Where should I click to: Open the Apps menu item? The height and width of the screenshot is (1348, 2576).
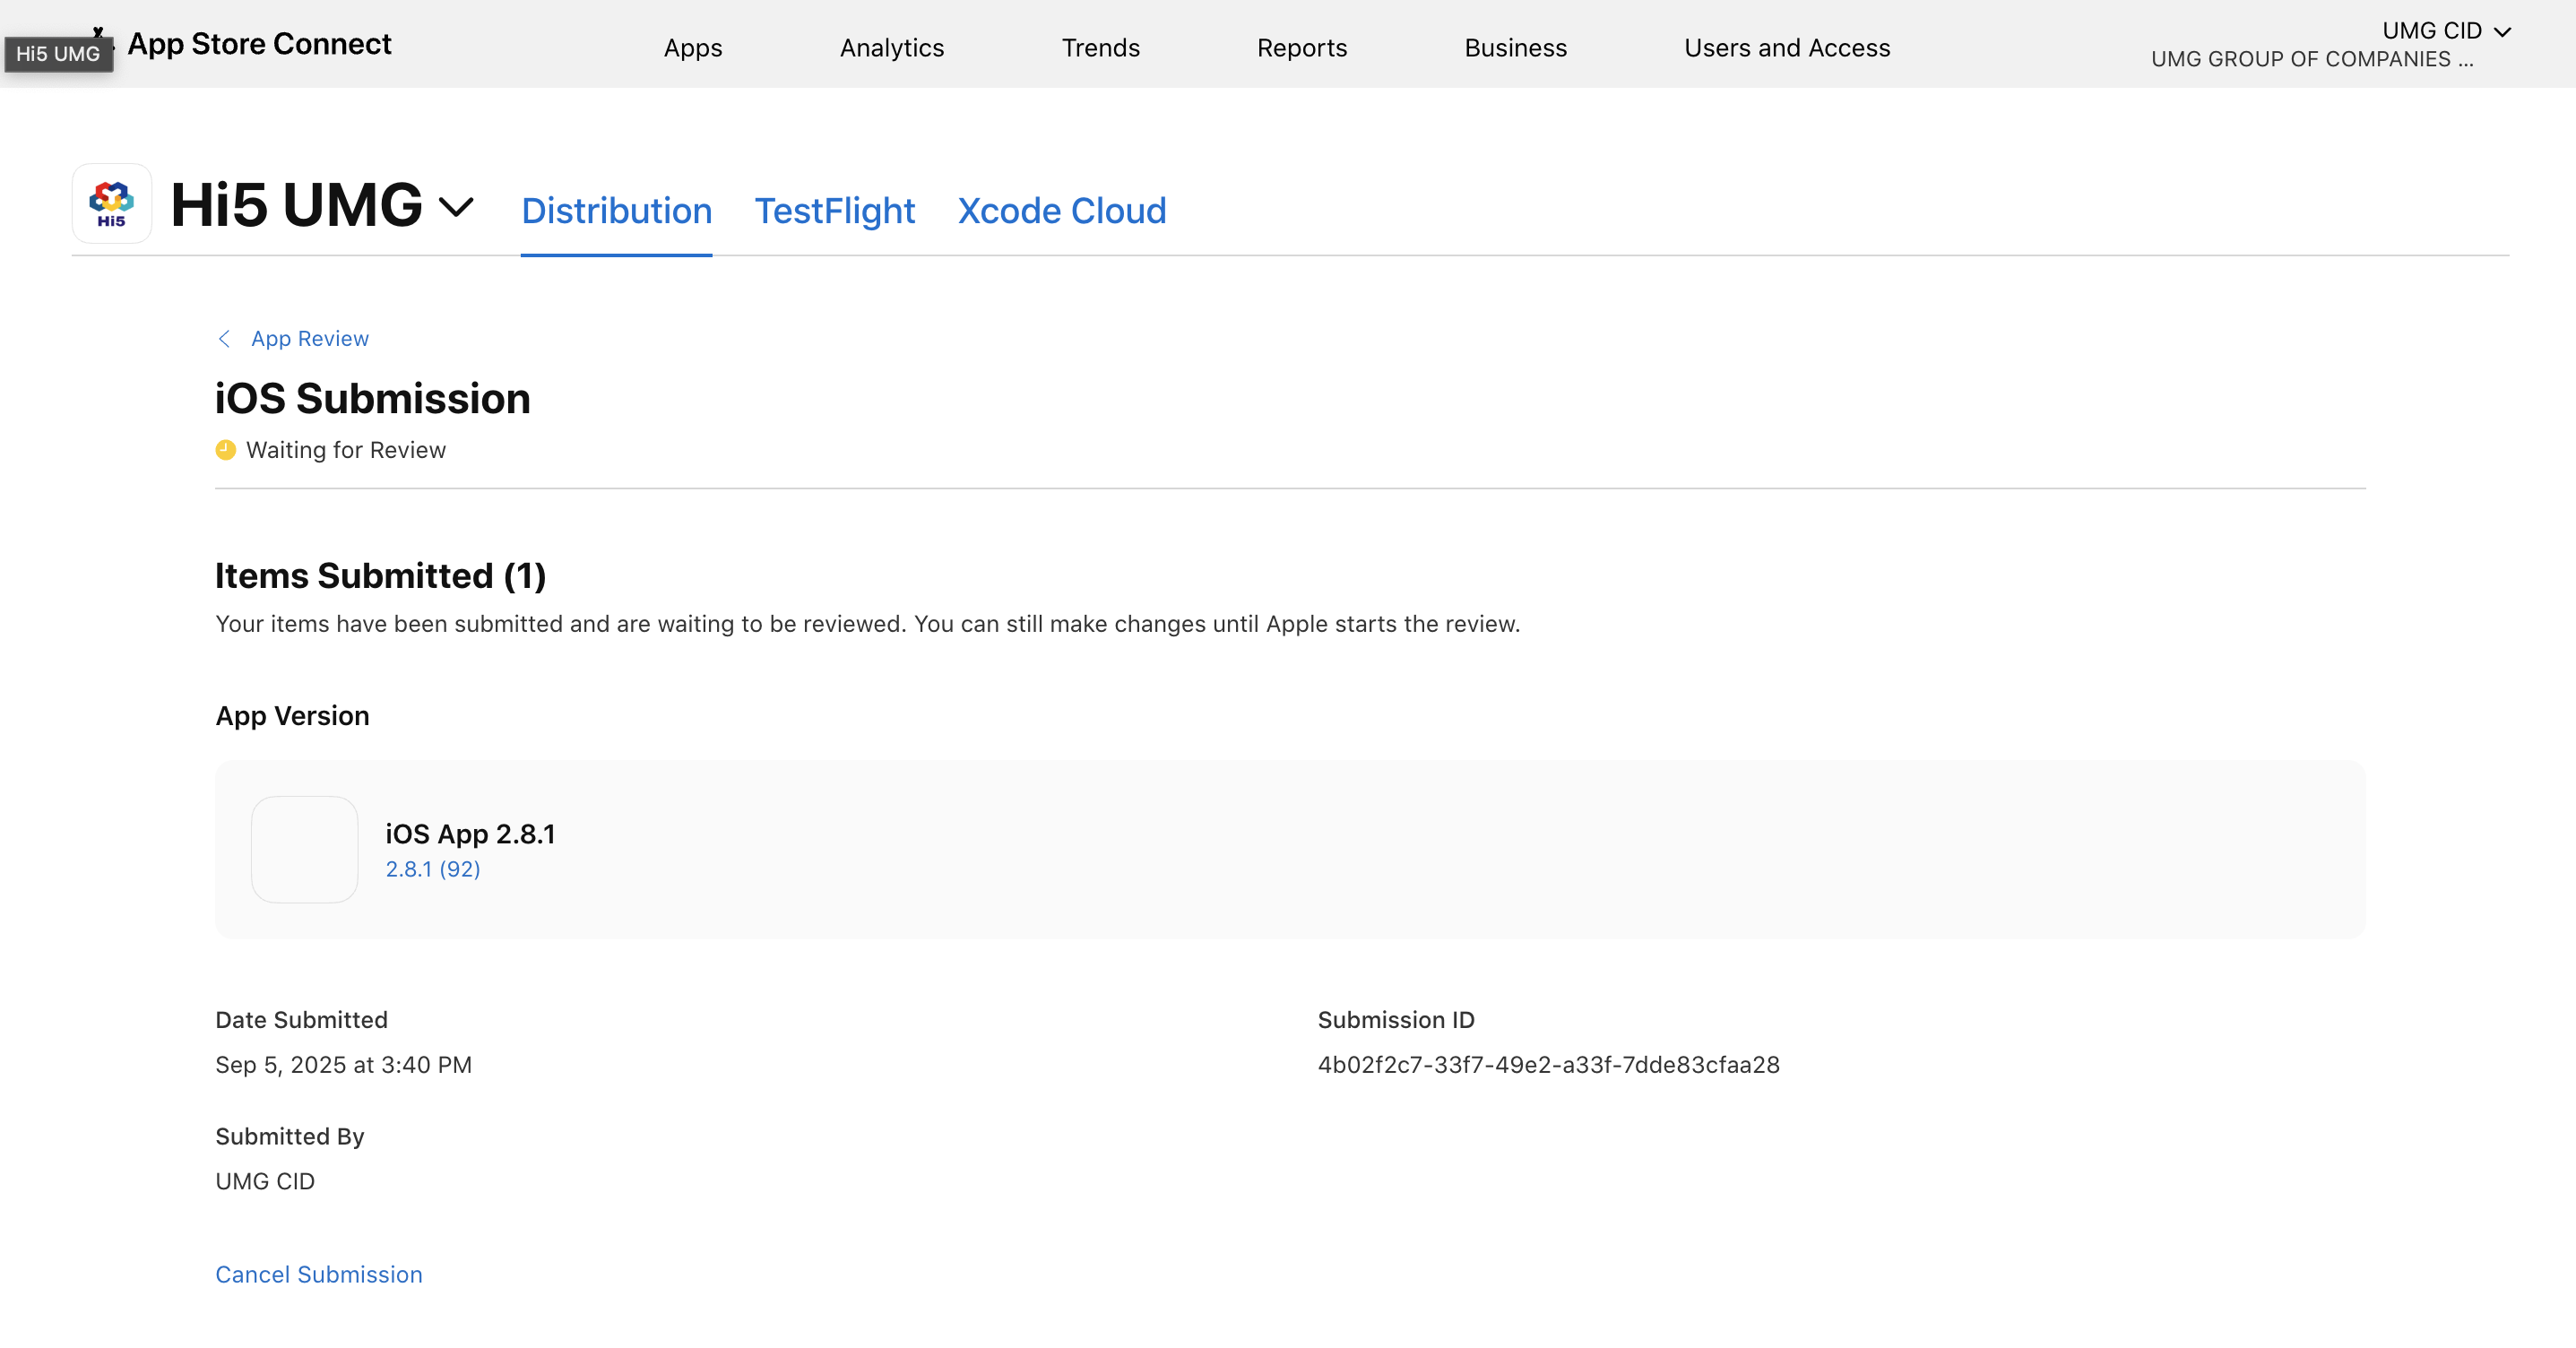click(692, 48)
